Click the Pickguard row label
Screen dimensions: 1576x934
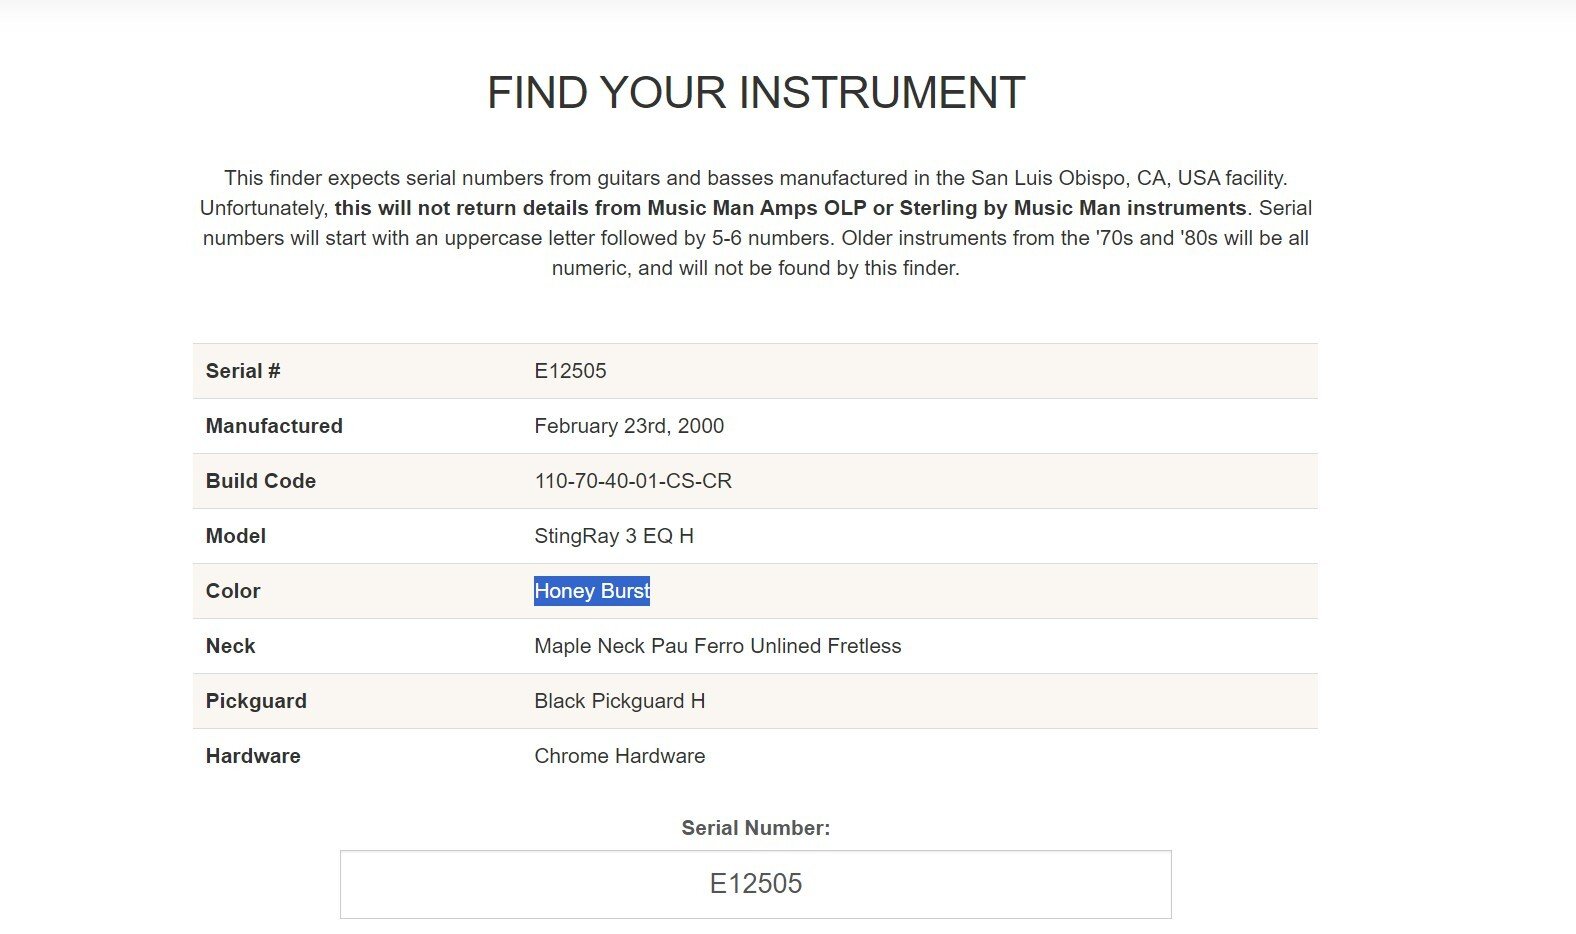[256, 701]
